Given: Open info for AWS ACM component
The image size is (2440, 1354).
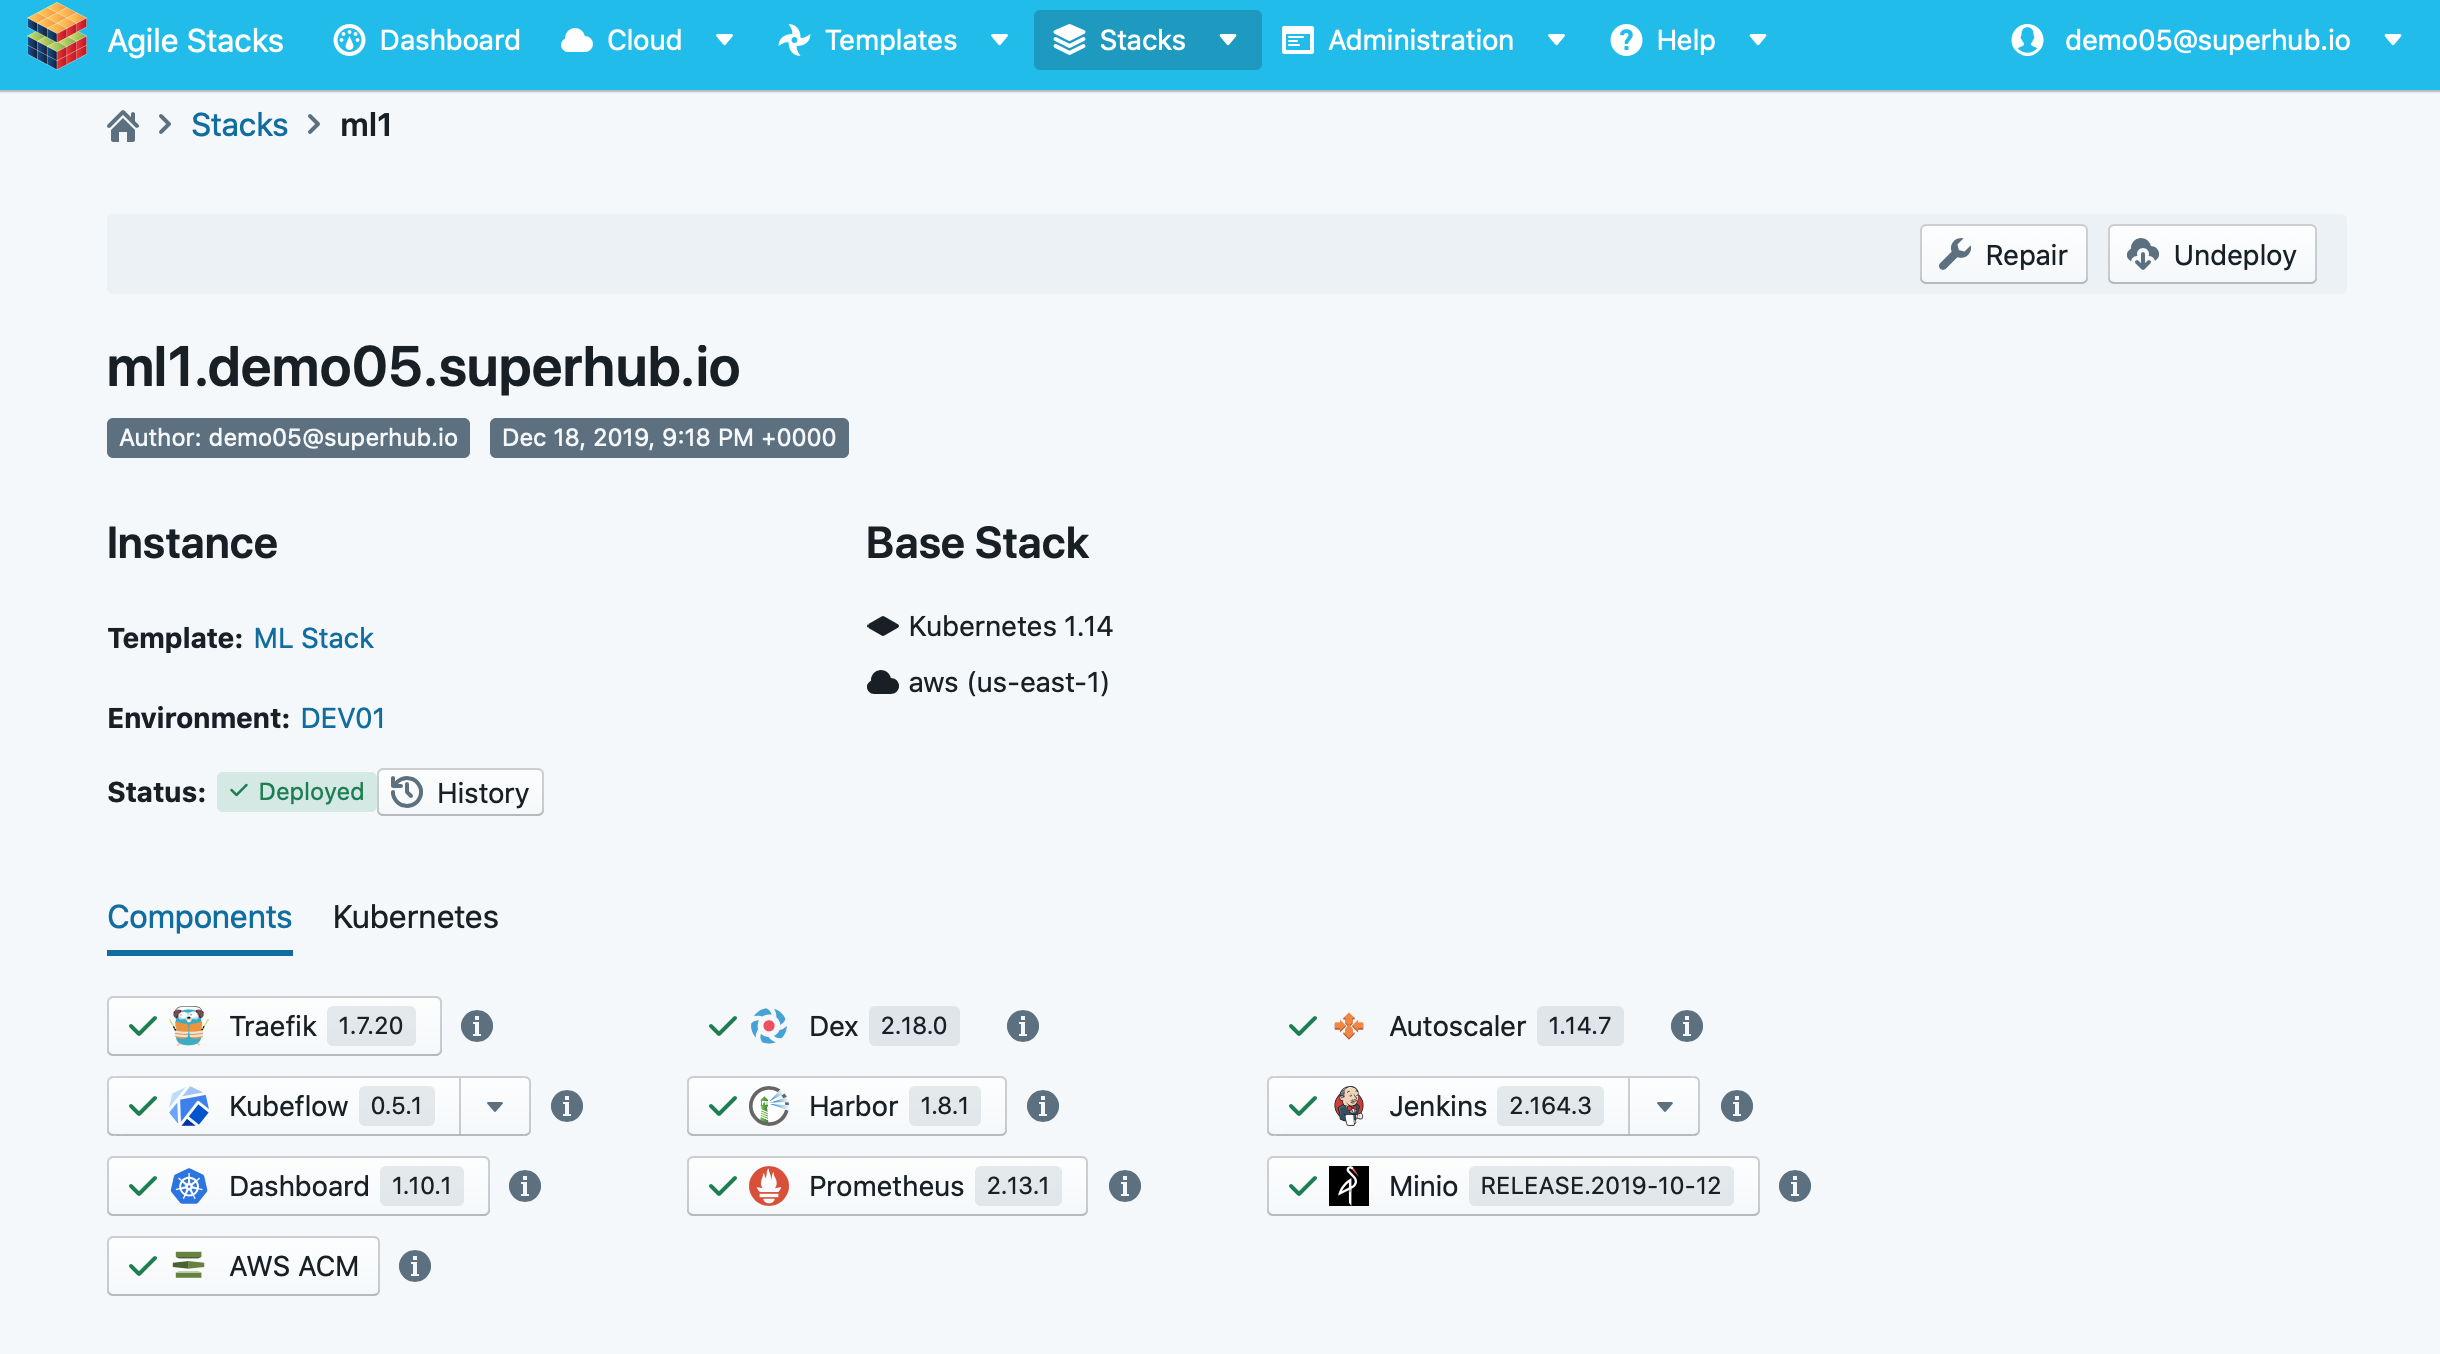Looking at the screenshot, I should [x=415, y=1266].
